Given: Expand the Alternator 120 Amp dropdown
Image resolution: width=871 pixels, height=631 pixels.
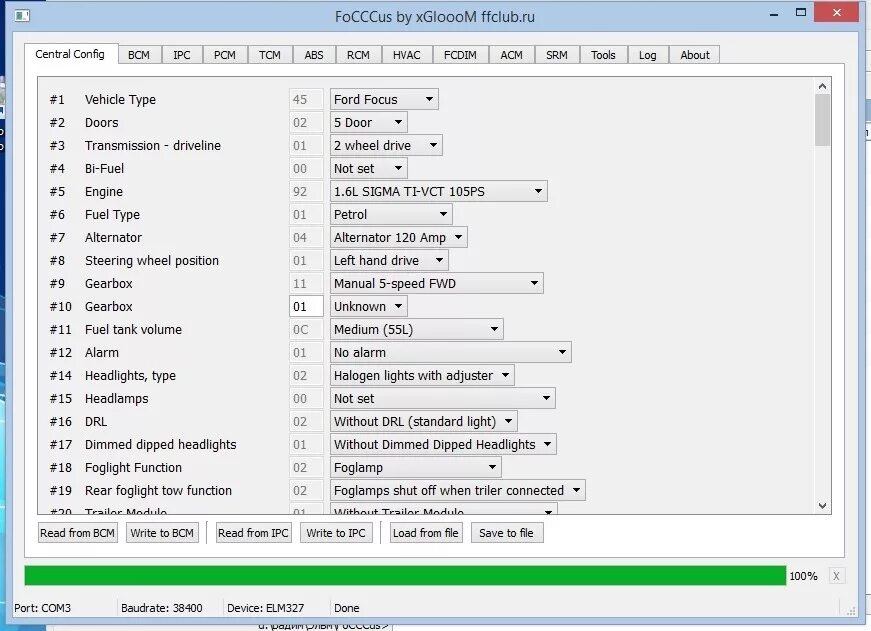Looking at the screenshot, I should coord(398,238).
